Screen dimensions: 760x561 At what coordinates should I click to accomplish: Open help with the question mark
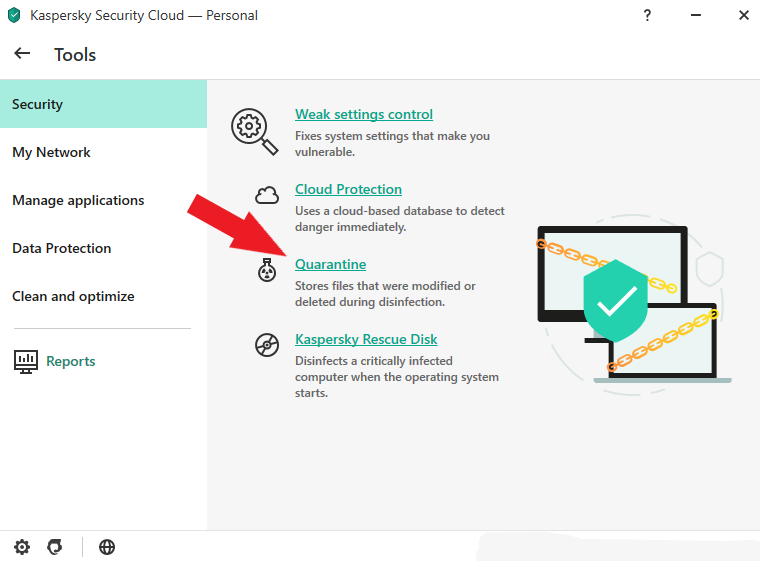647,16
